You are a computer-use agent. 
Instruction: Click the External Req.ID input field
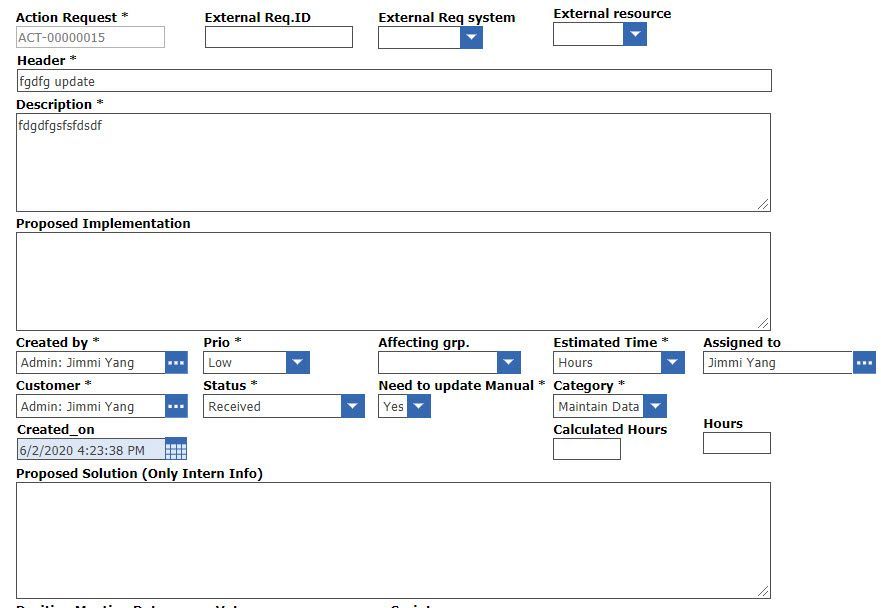pos(278,38)
